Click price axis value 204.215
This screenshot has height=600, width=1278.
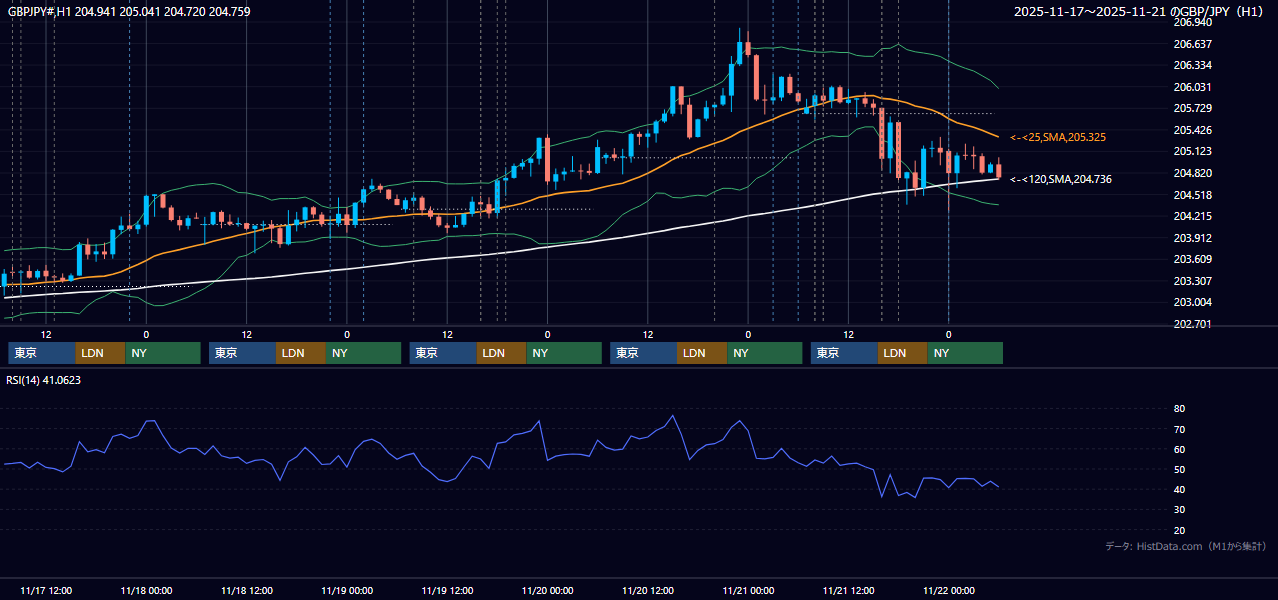[x=1192, y=216]
